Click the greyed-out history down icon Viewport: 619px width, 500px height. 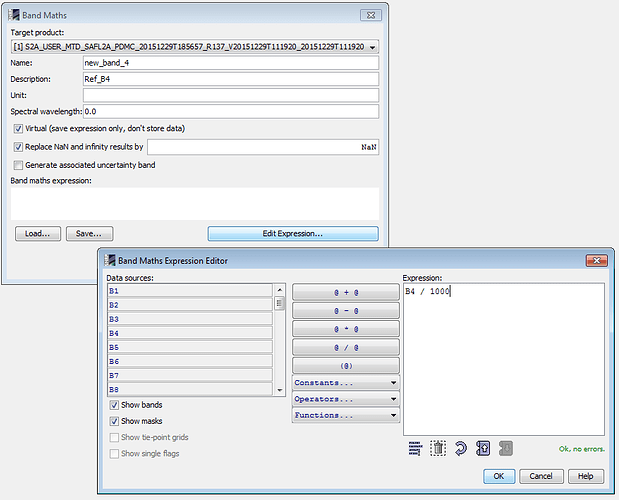coord(506,448)
